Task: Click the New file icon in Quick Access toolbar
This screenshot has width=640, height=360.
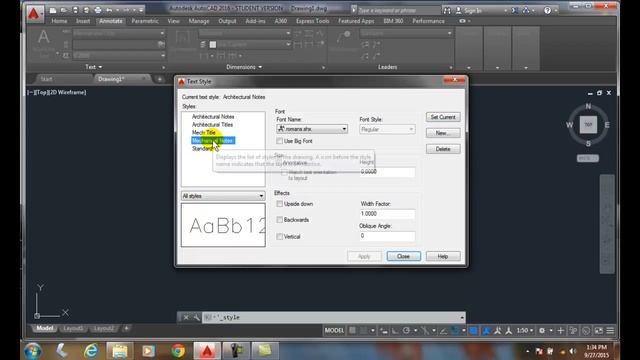Action: pos(53,10)
